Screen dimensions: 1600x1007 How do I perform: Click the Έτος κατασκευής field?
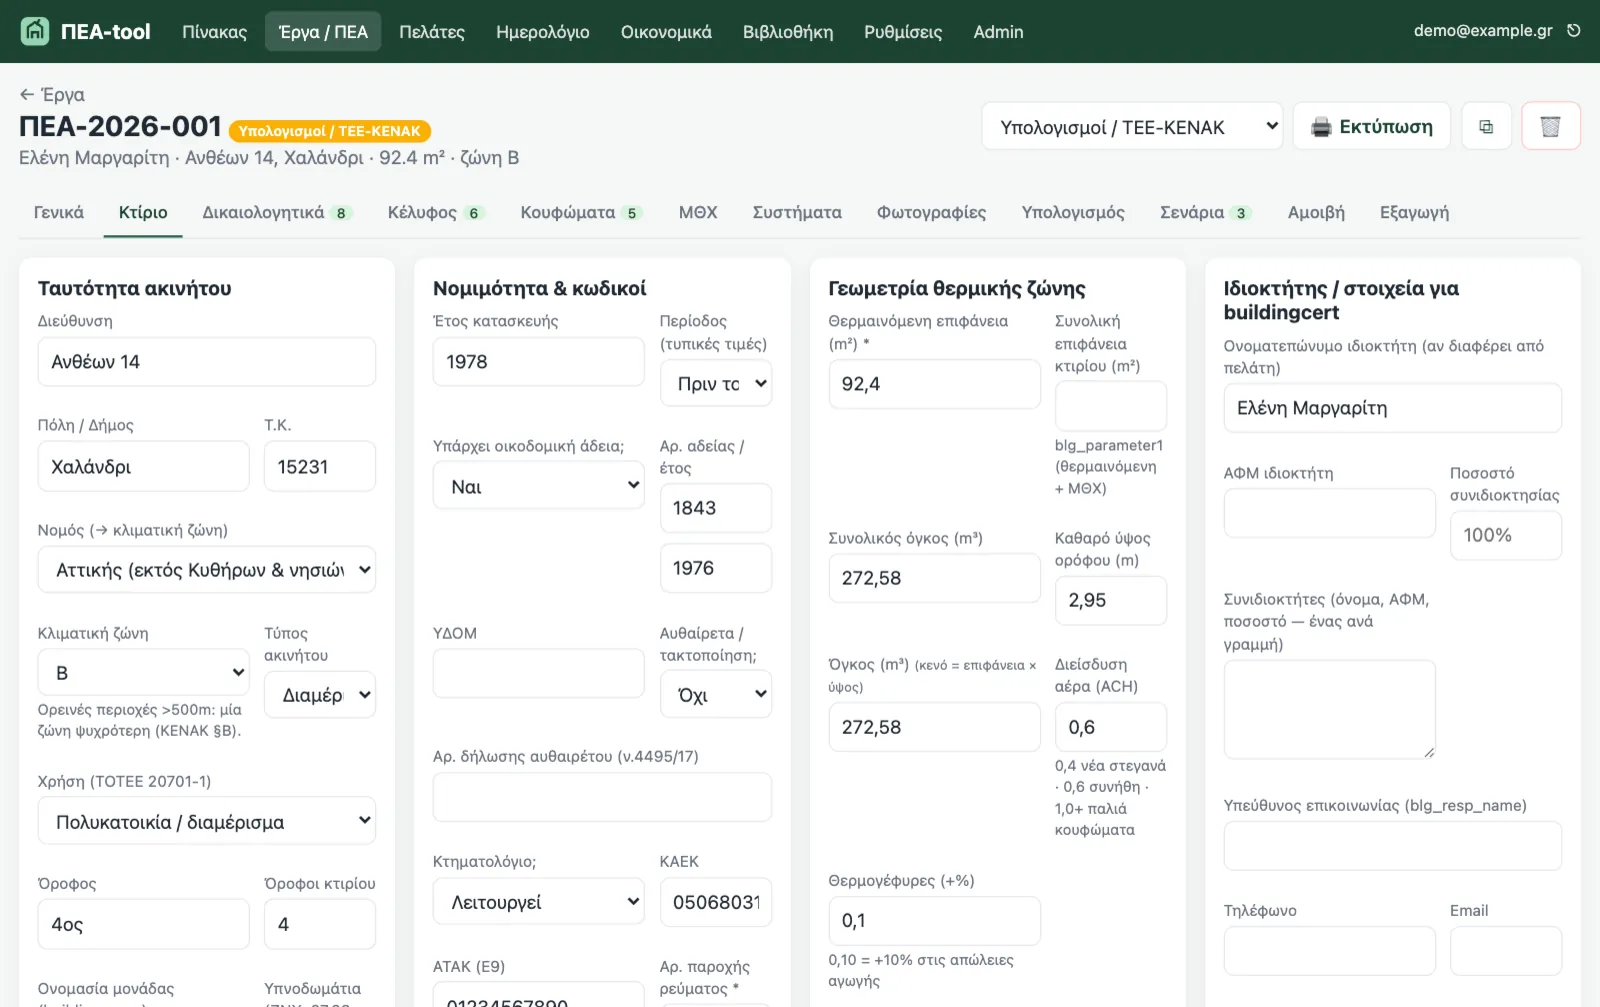point(539,362)
